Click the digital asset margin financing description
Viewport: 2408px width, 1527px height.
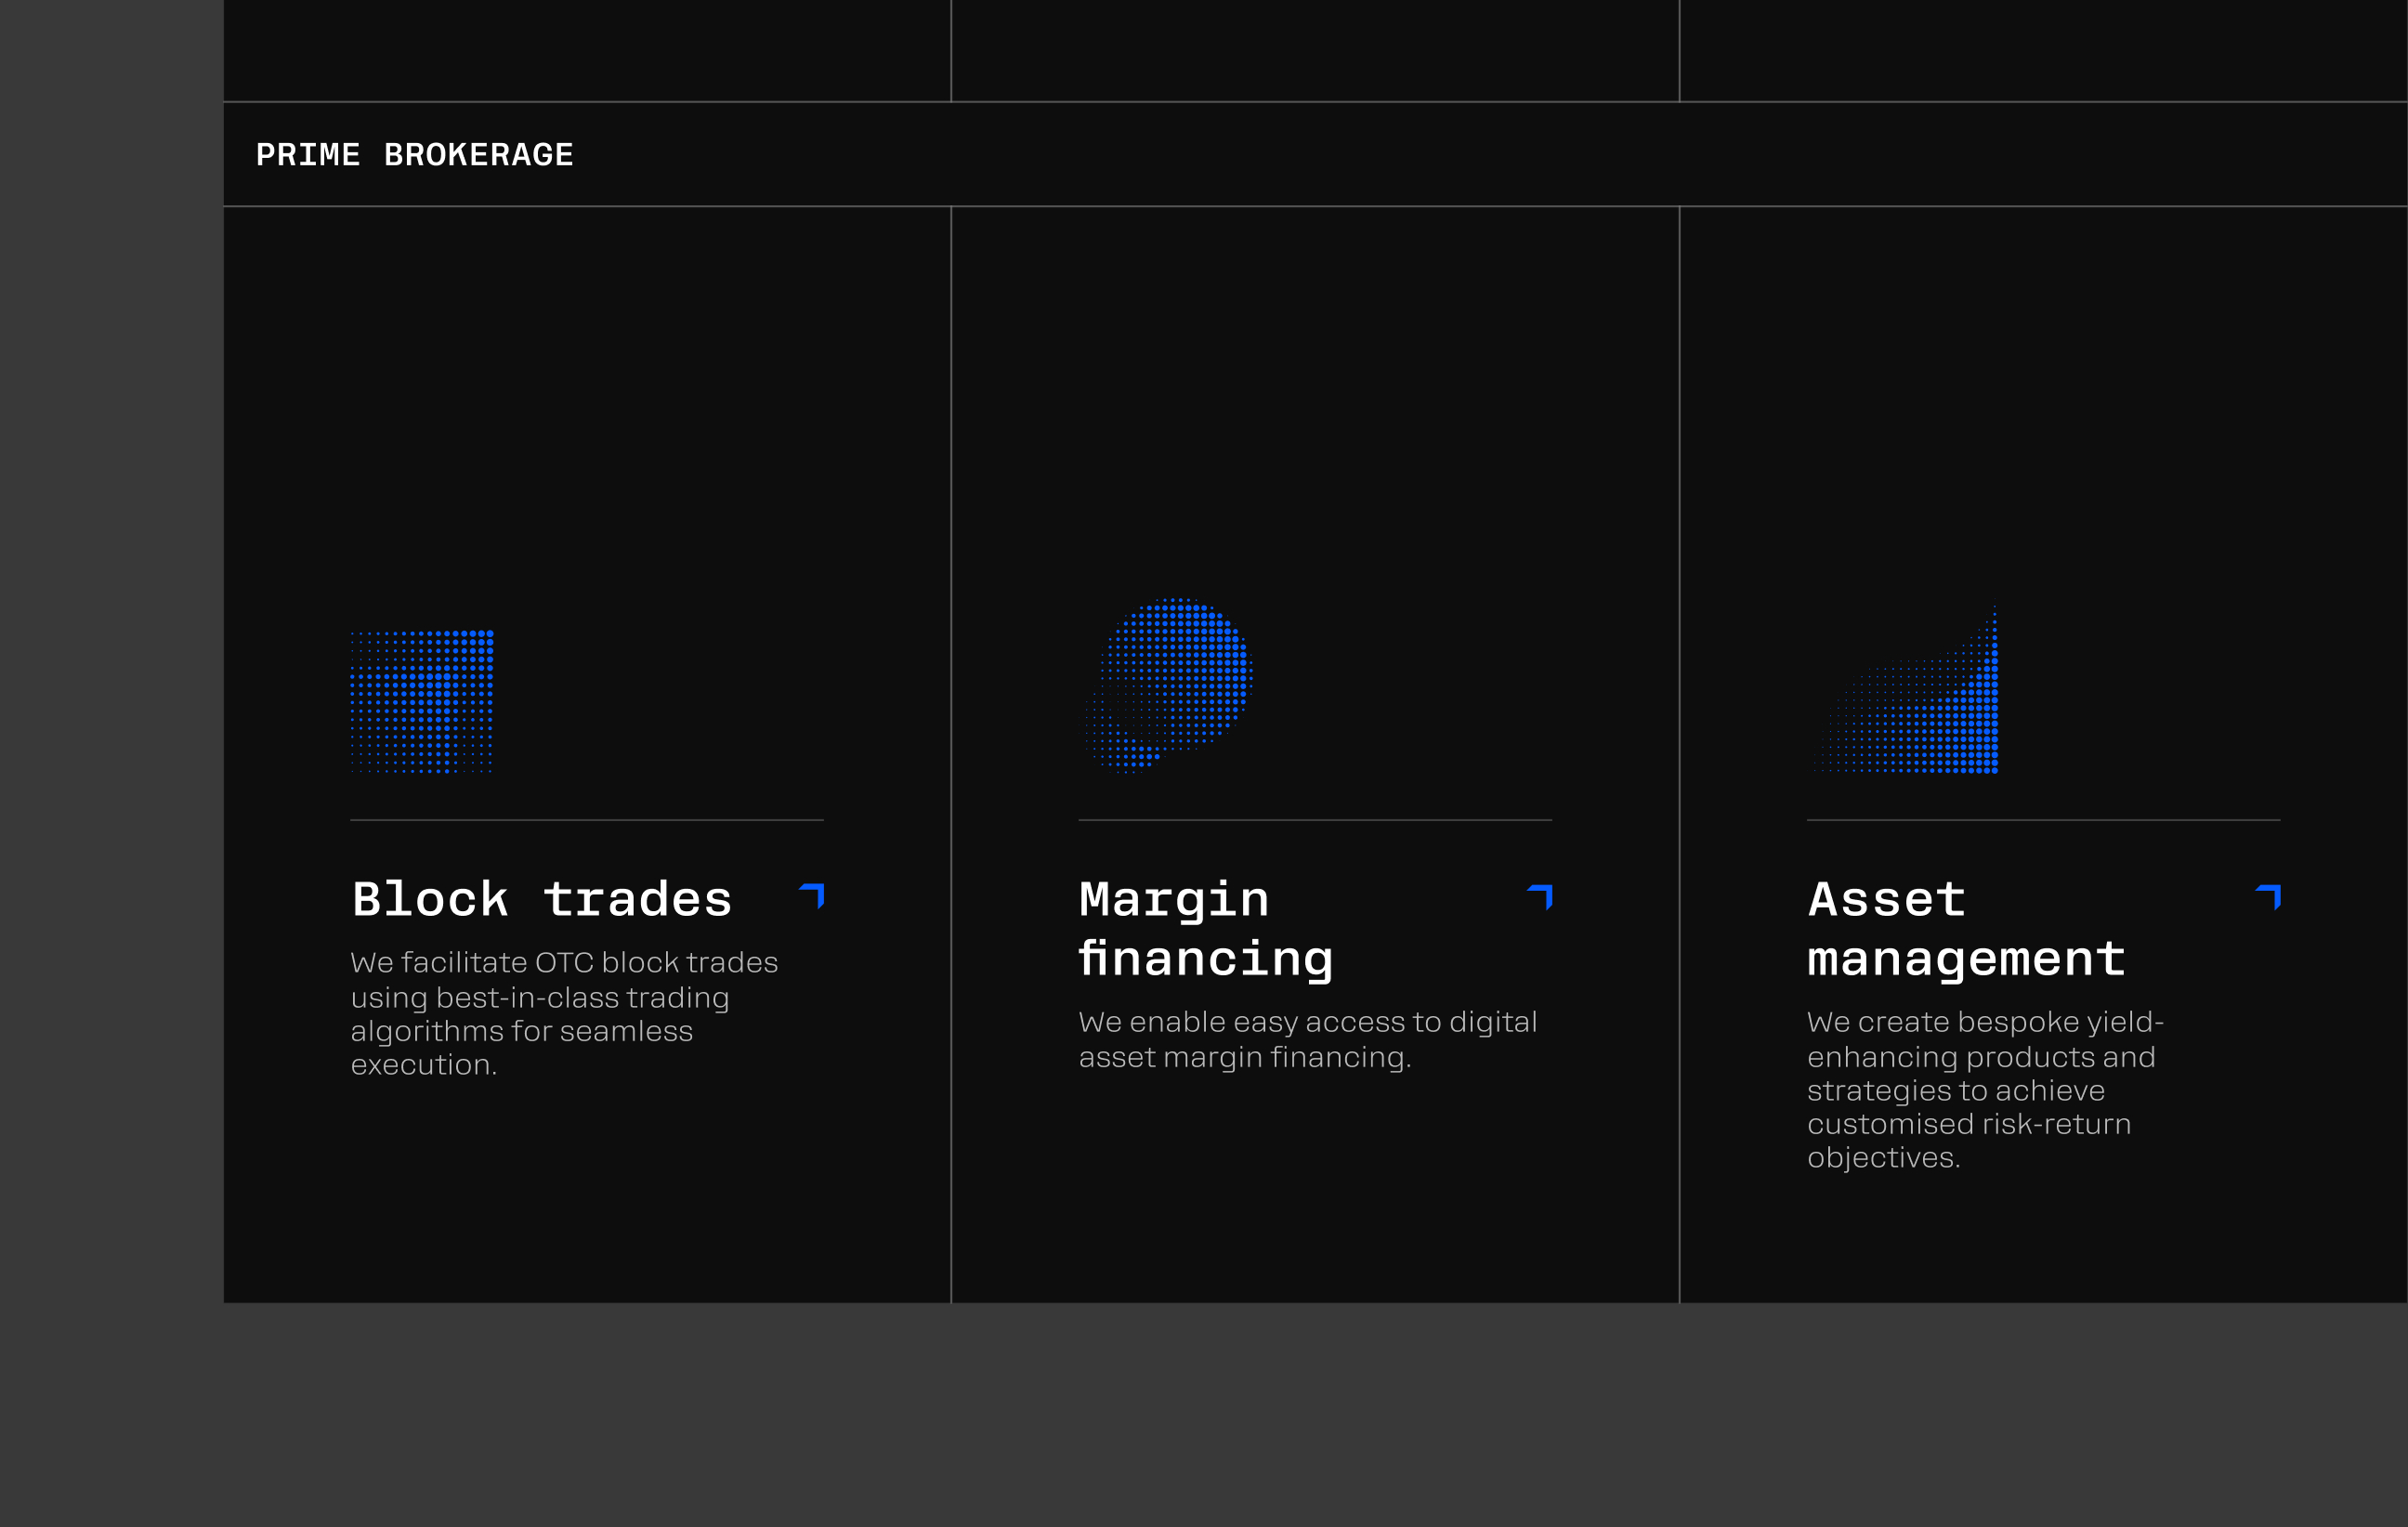[1307, 1039]
